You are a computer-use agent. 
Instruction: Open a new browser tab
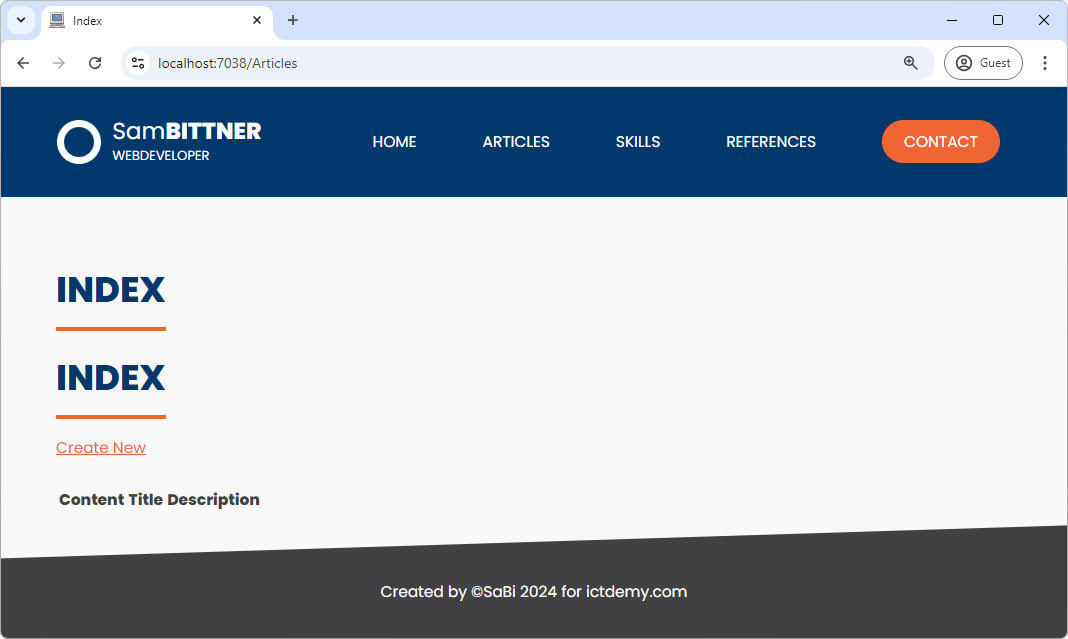tap(293, 20)
